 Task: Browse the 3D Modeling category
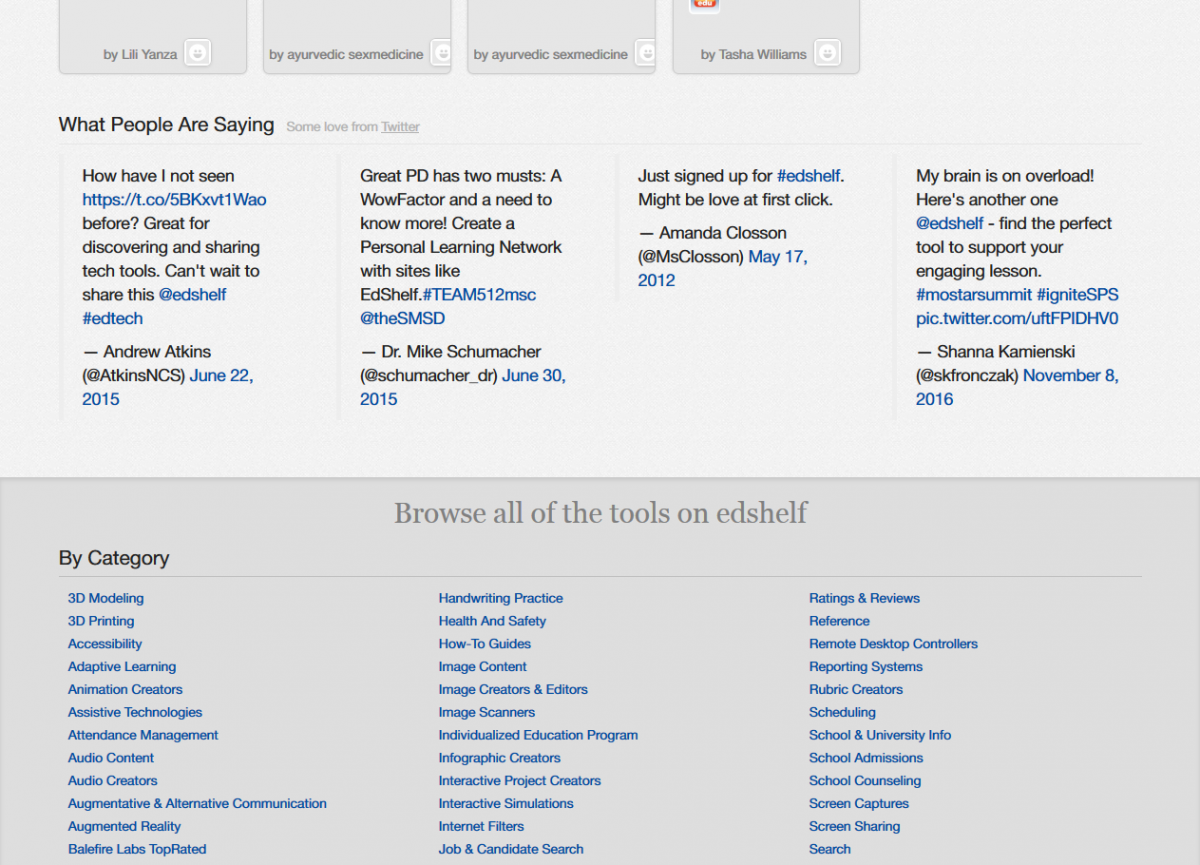105,598
